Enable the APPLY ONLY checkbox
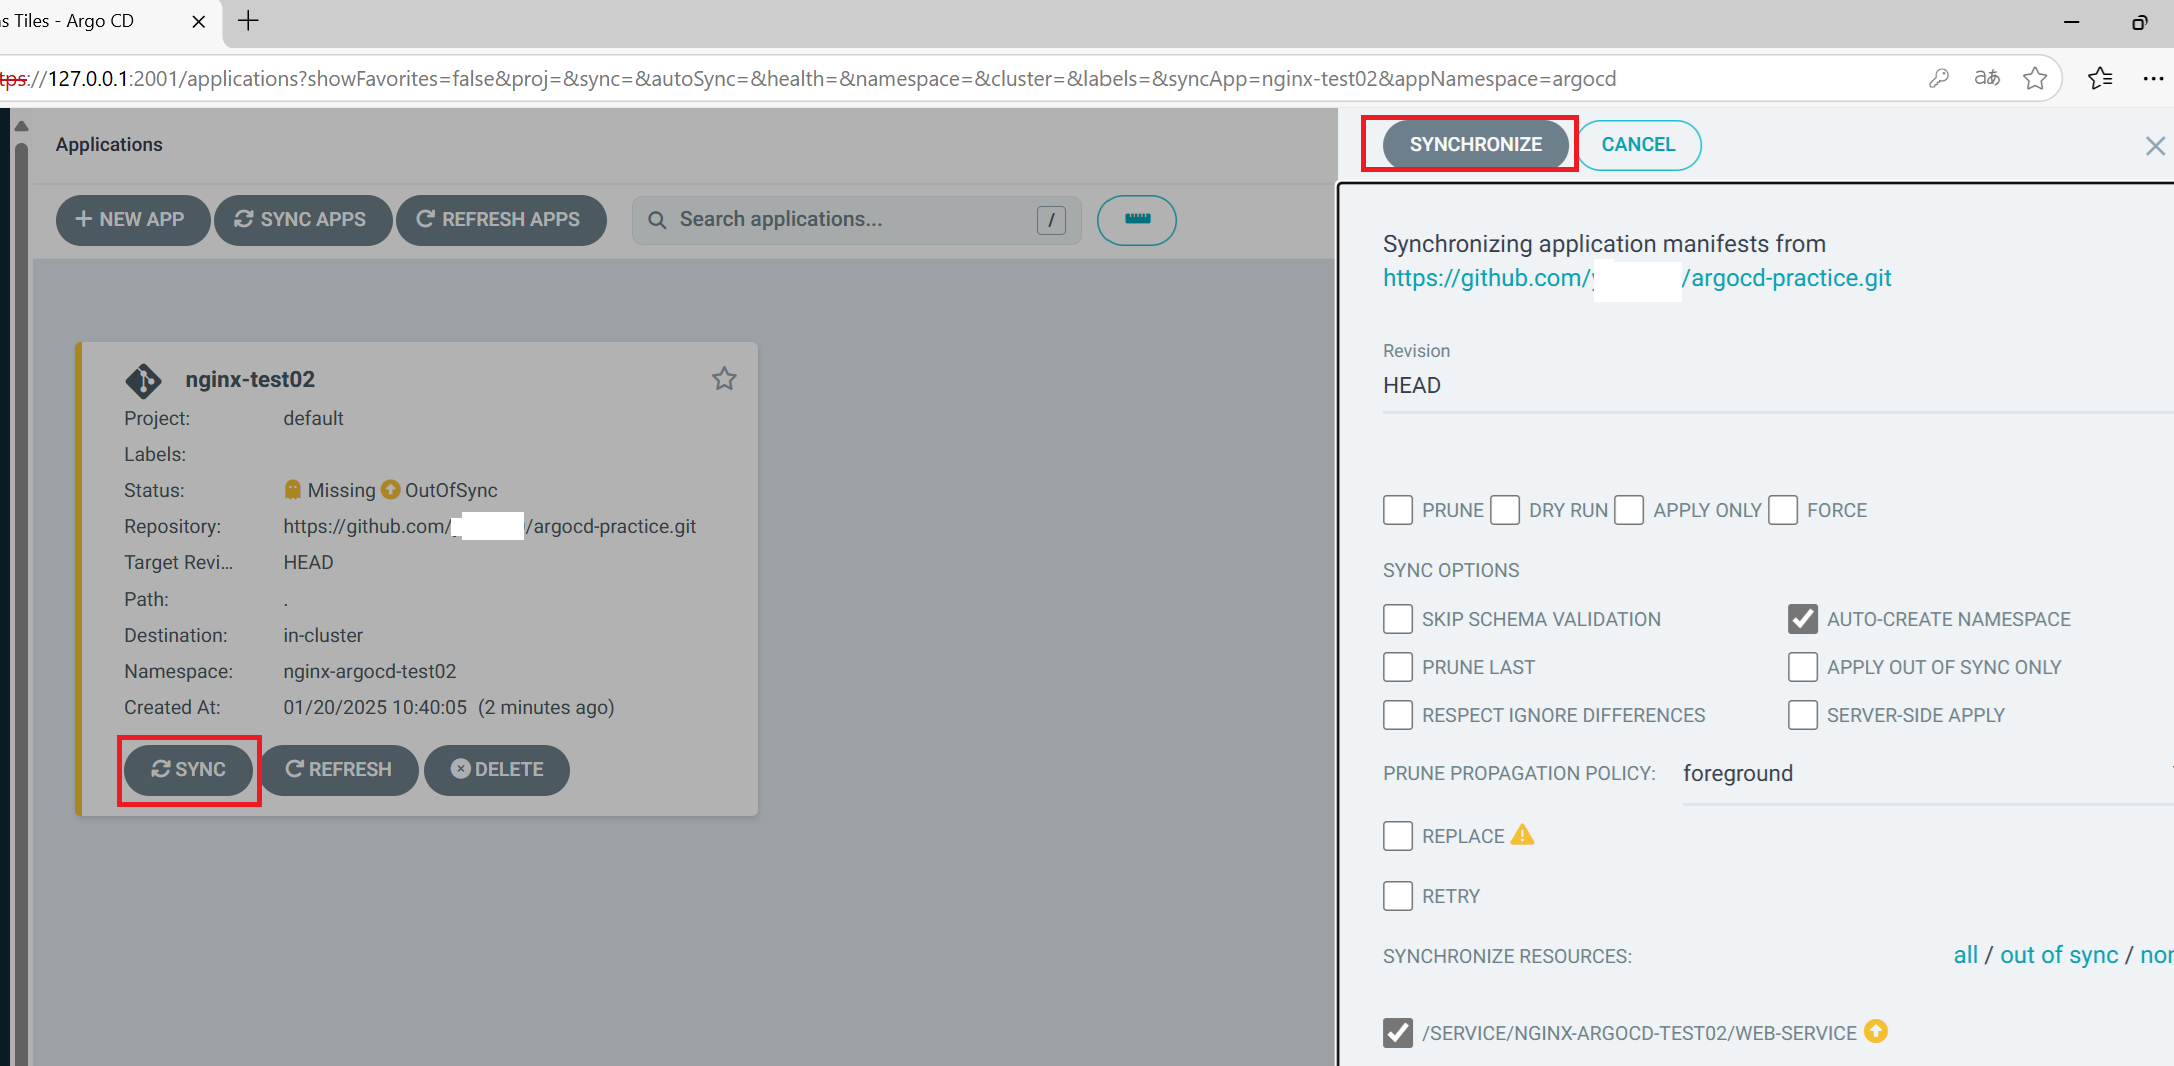 pyautogui.click(x=1629, y=510)
